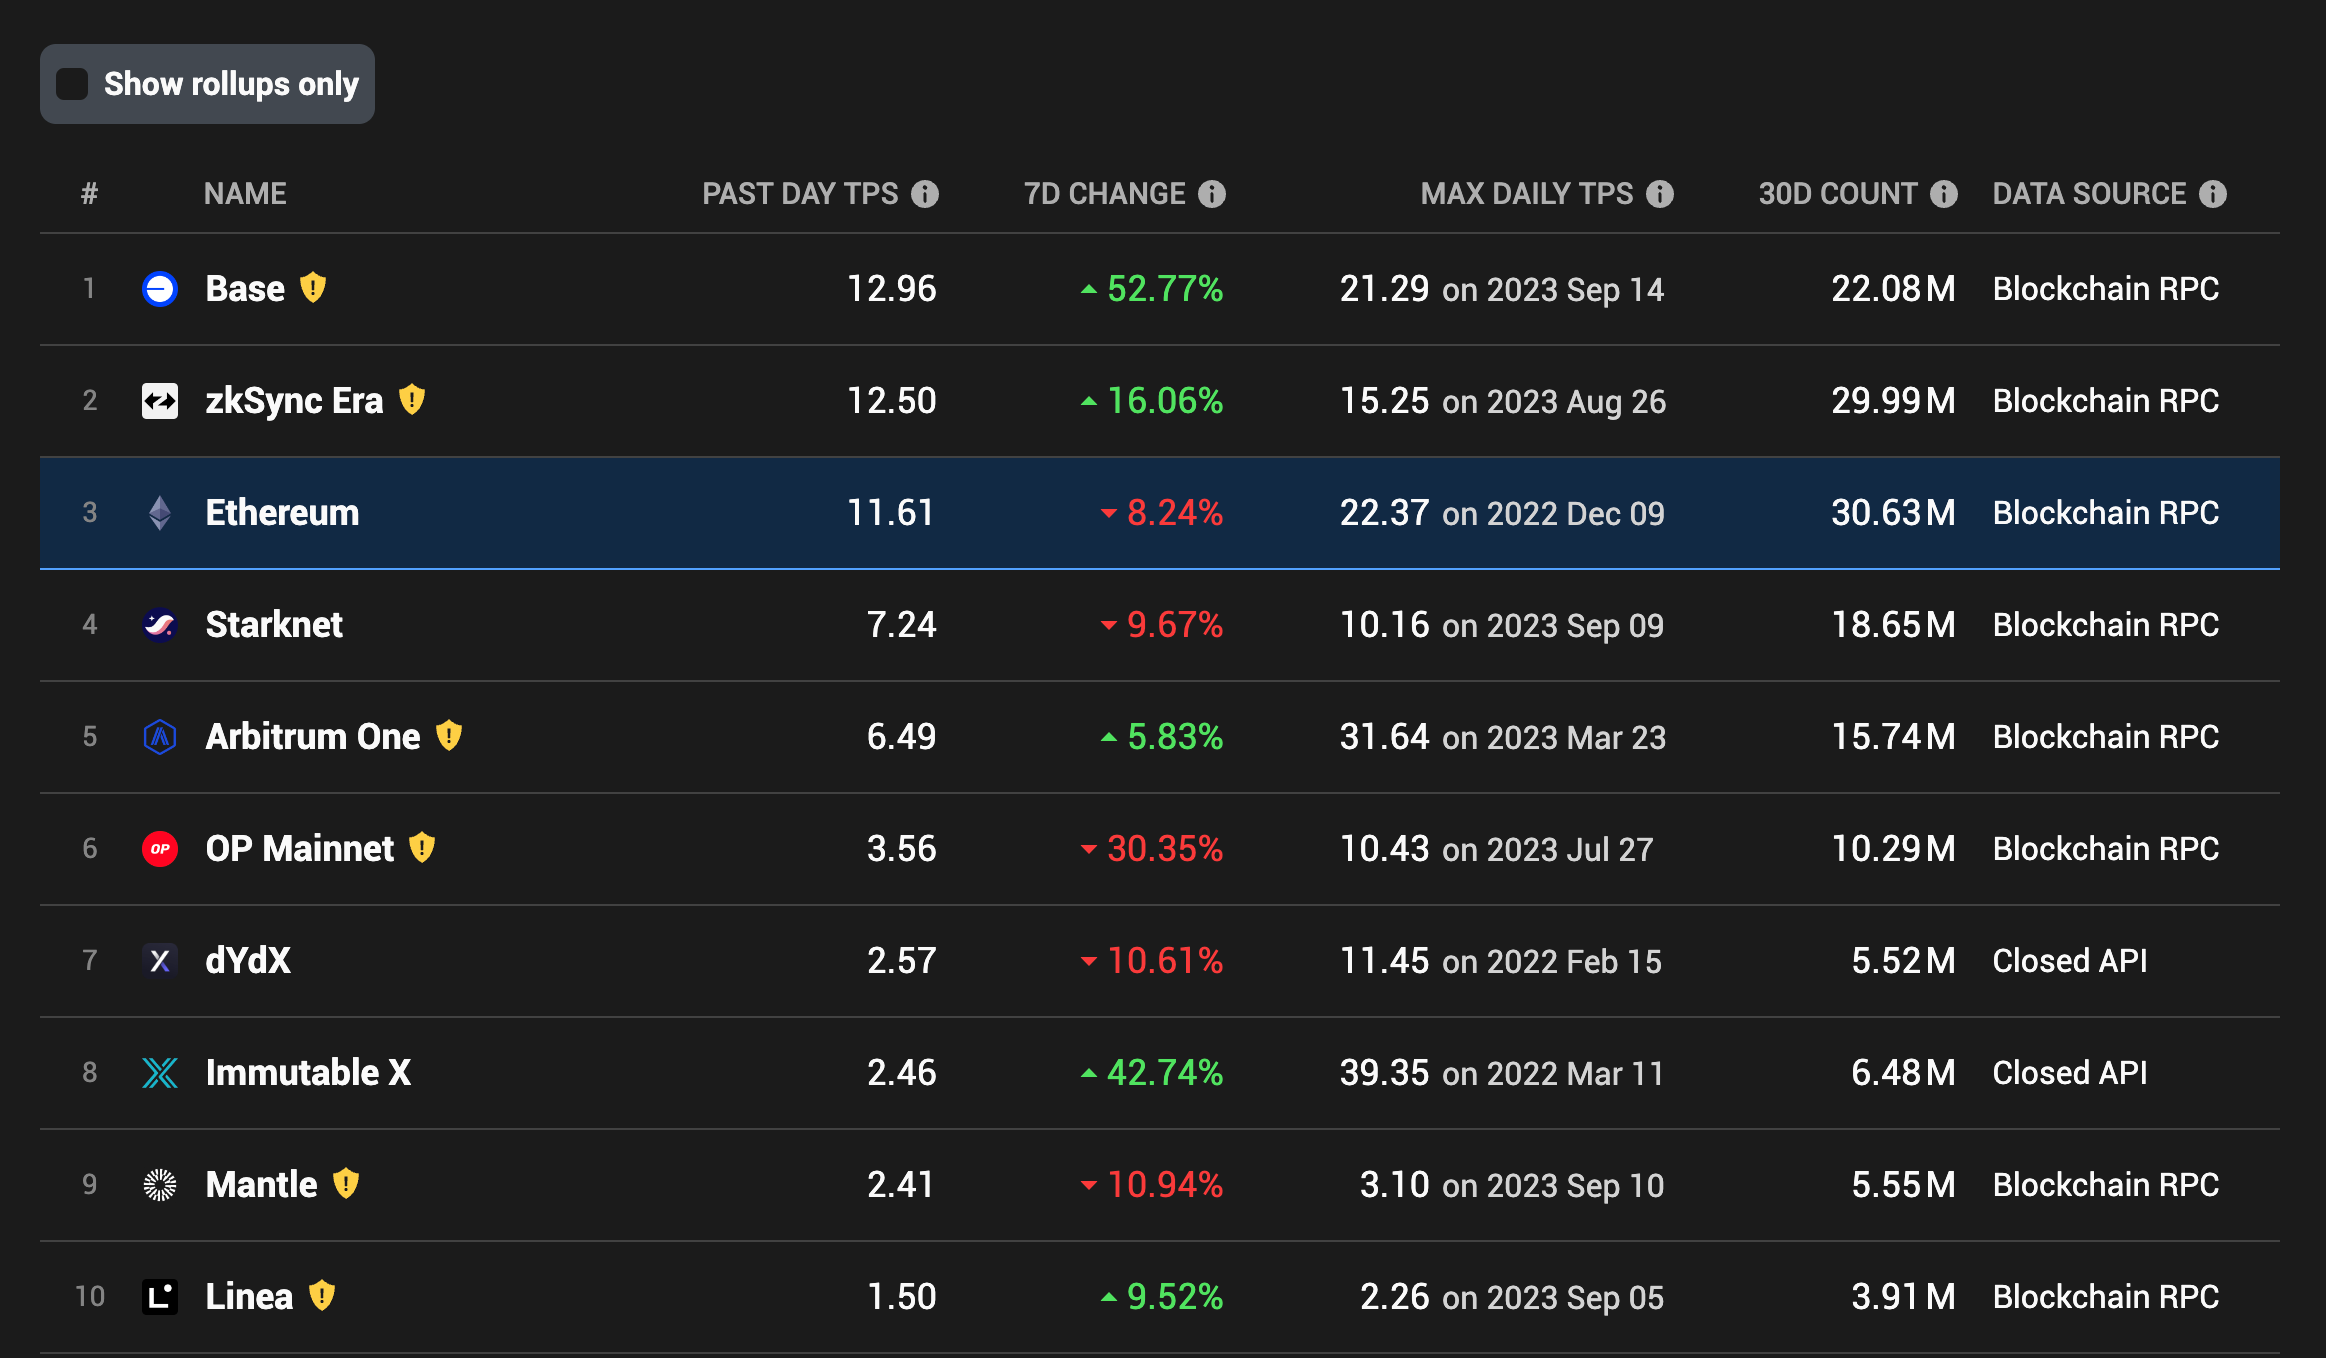Click the Arbitrum One logo icon

point(160,737)
